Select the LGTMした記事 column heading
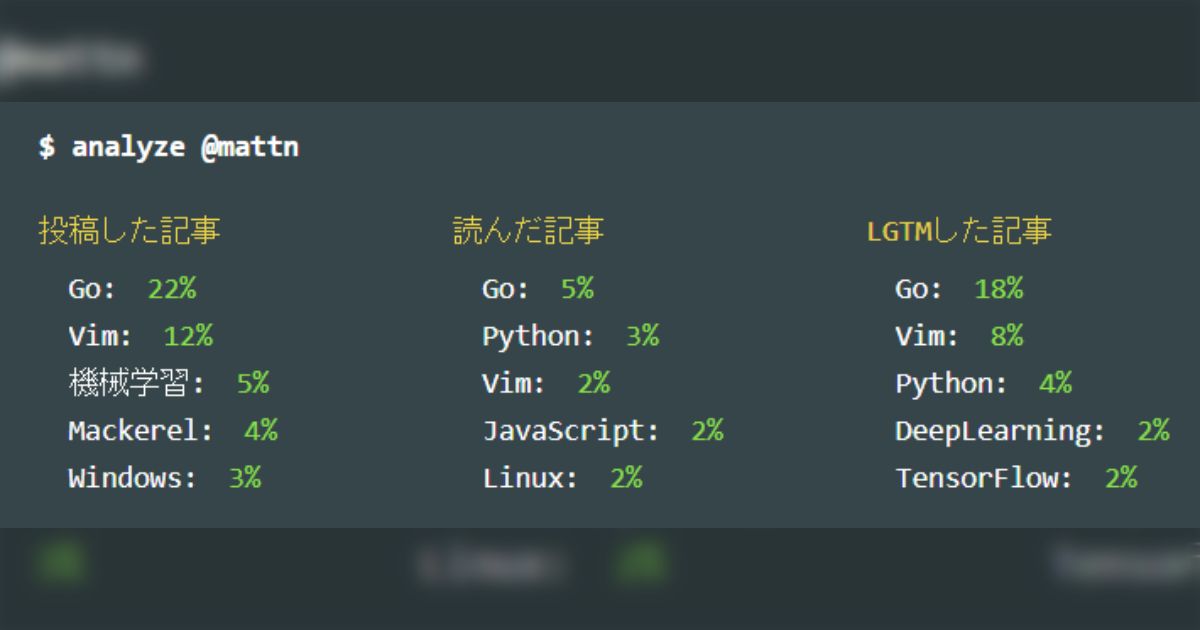This screenshot has height=630, width=1200. 959,232
